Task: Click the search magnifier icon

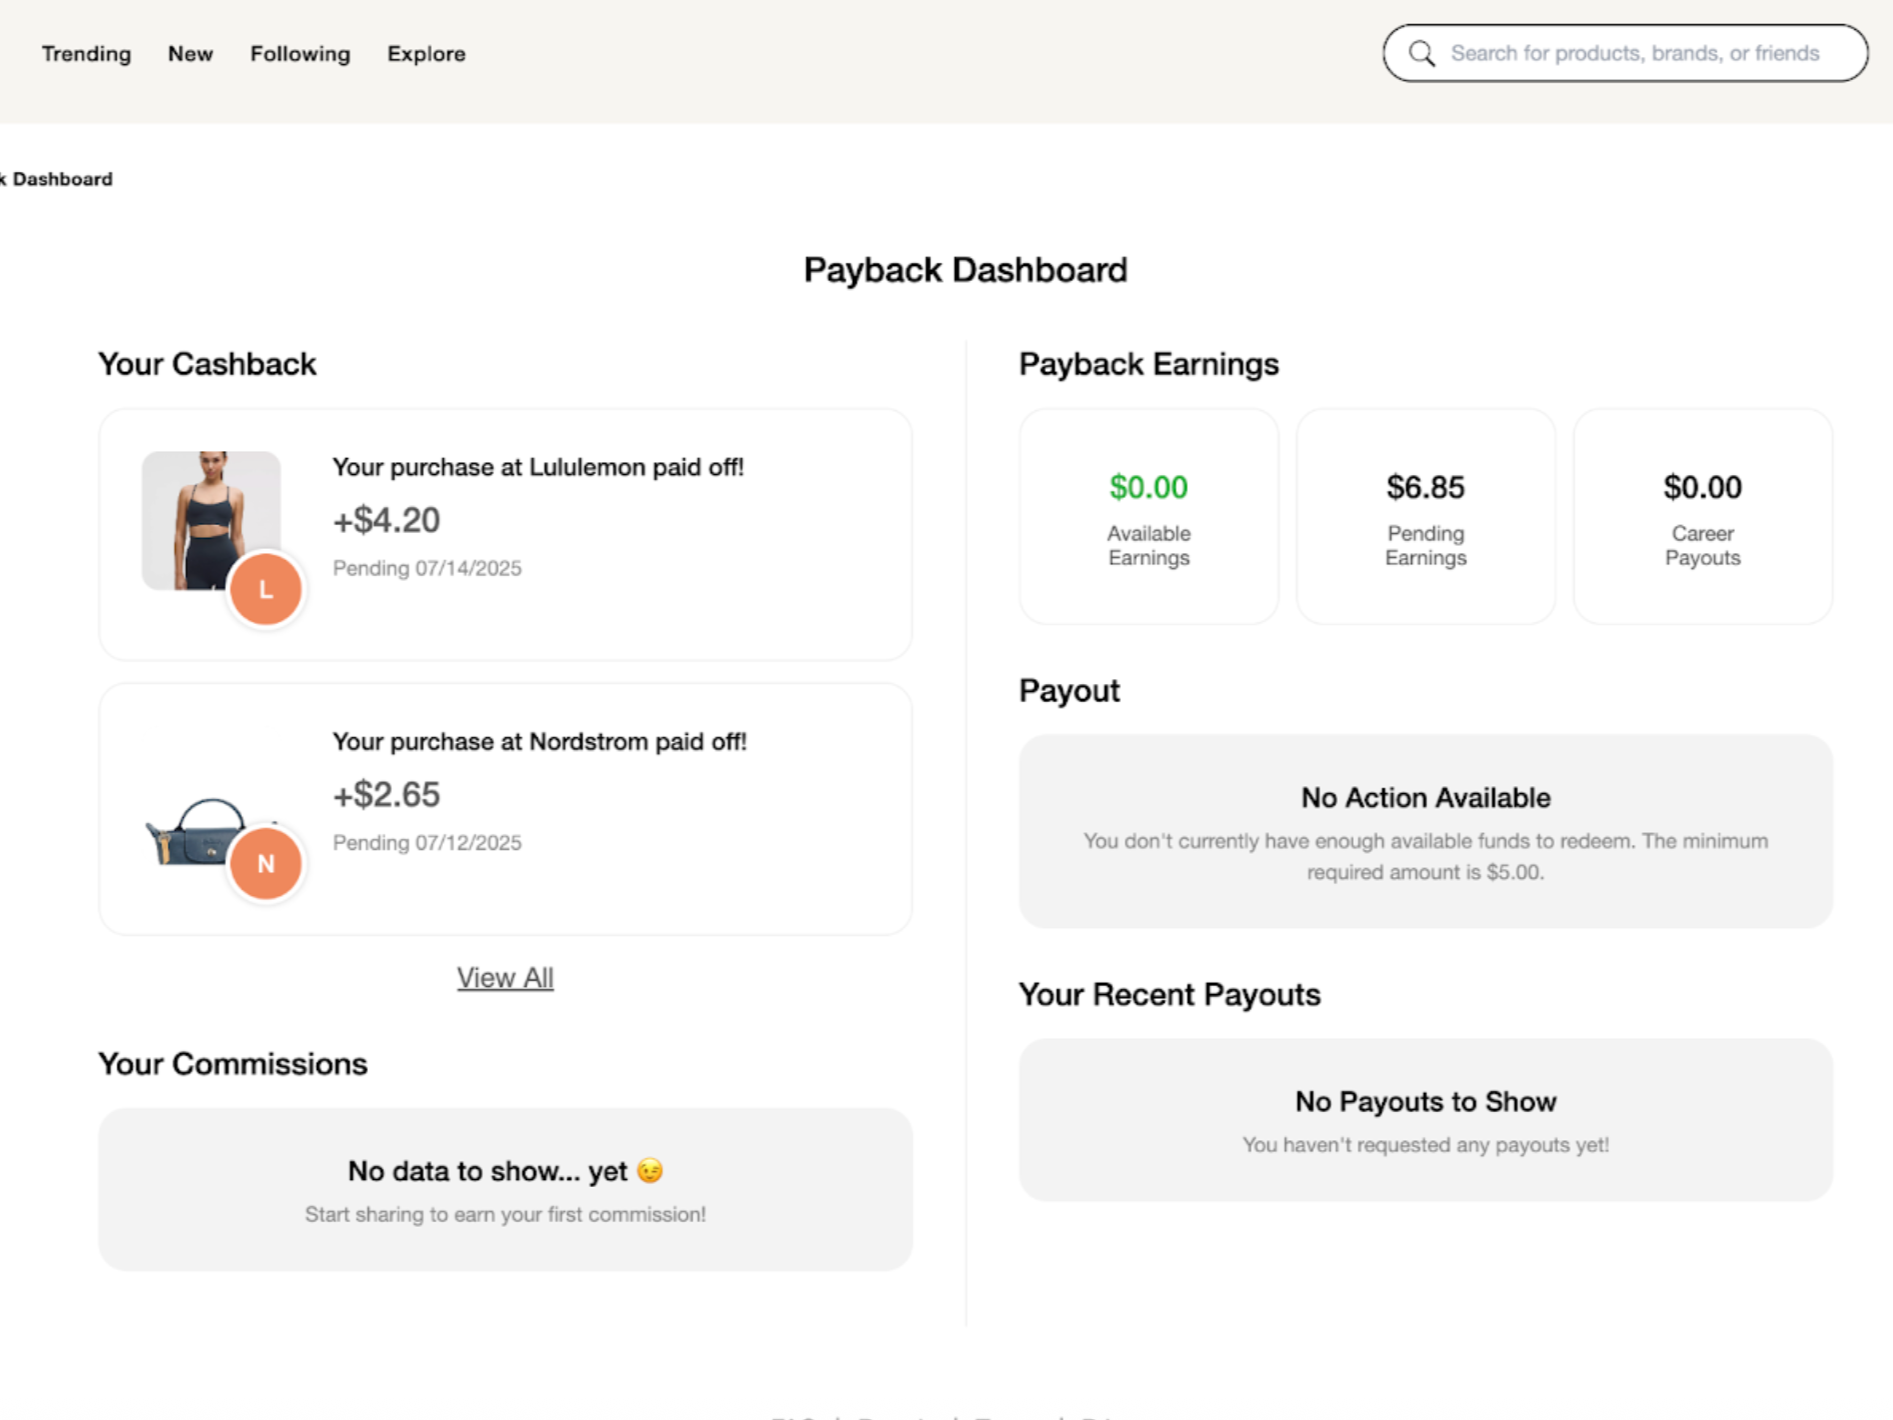Action: [x=1421, y=53]
